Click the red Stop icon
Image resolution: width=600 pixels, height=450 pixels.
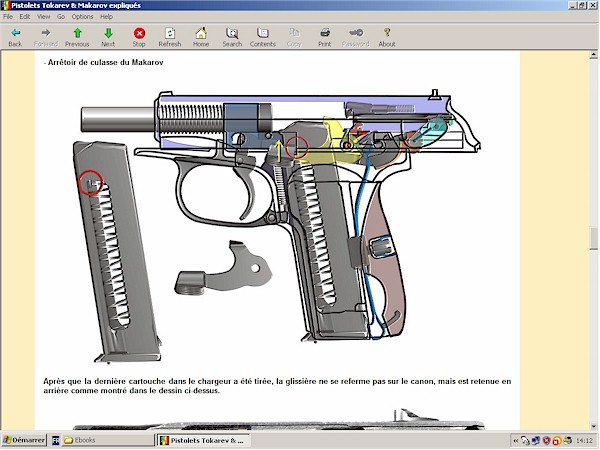(x=139, y=33)
